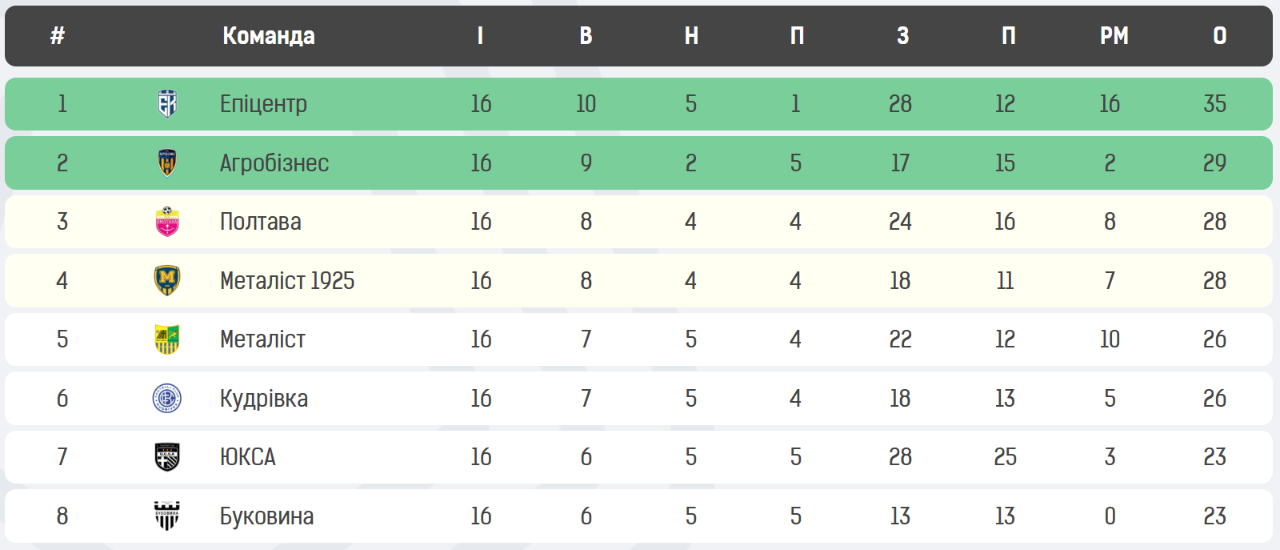The height and width of the screenshot is (550, 1280).
Task: Click the black ЮКСА shield logo
Action: tap(167, 458)
